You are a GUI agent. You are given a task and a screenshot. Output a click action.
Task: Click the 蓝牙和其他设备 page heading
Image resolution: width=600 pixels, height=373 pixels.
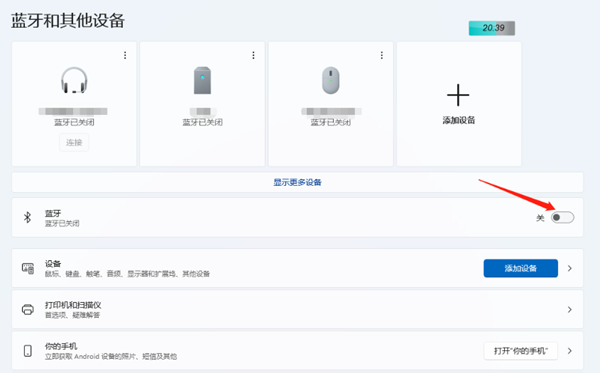68,21
